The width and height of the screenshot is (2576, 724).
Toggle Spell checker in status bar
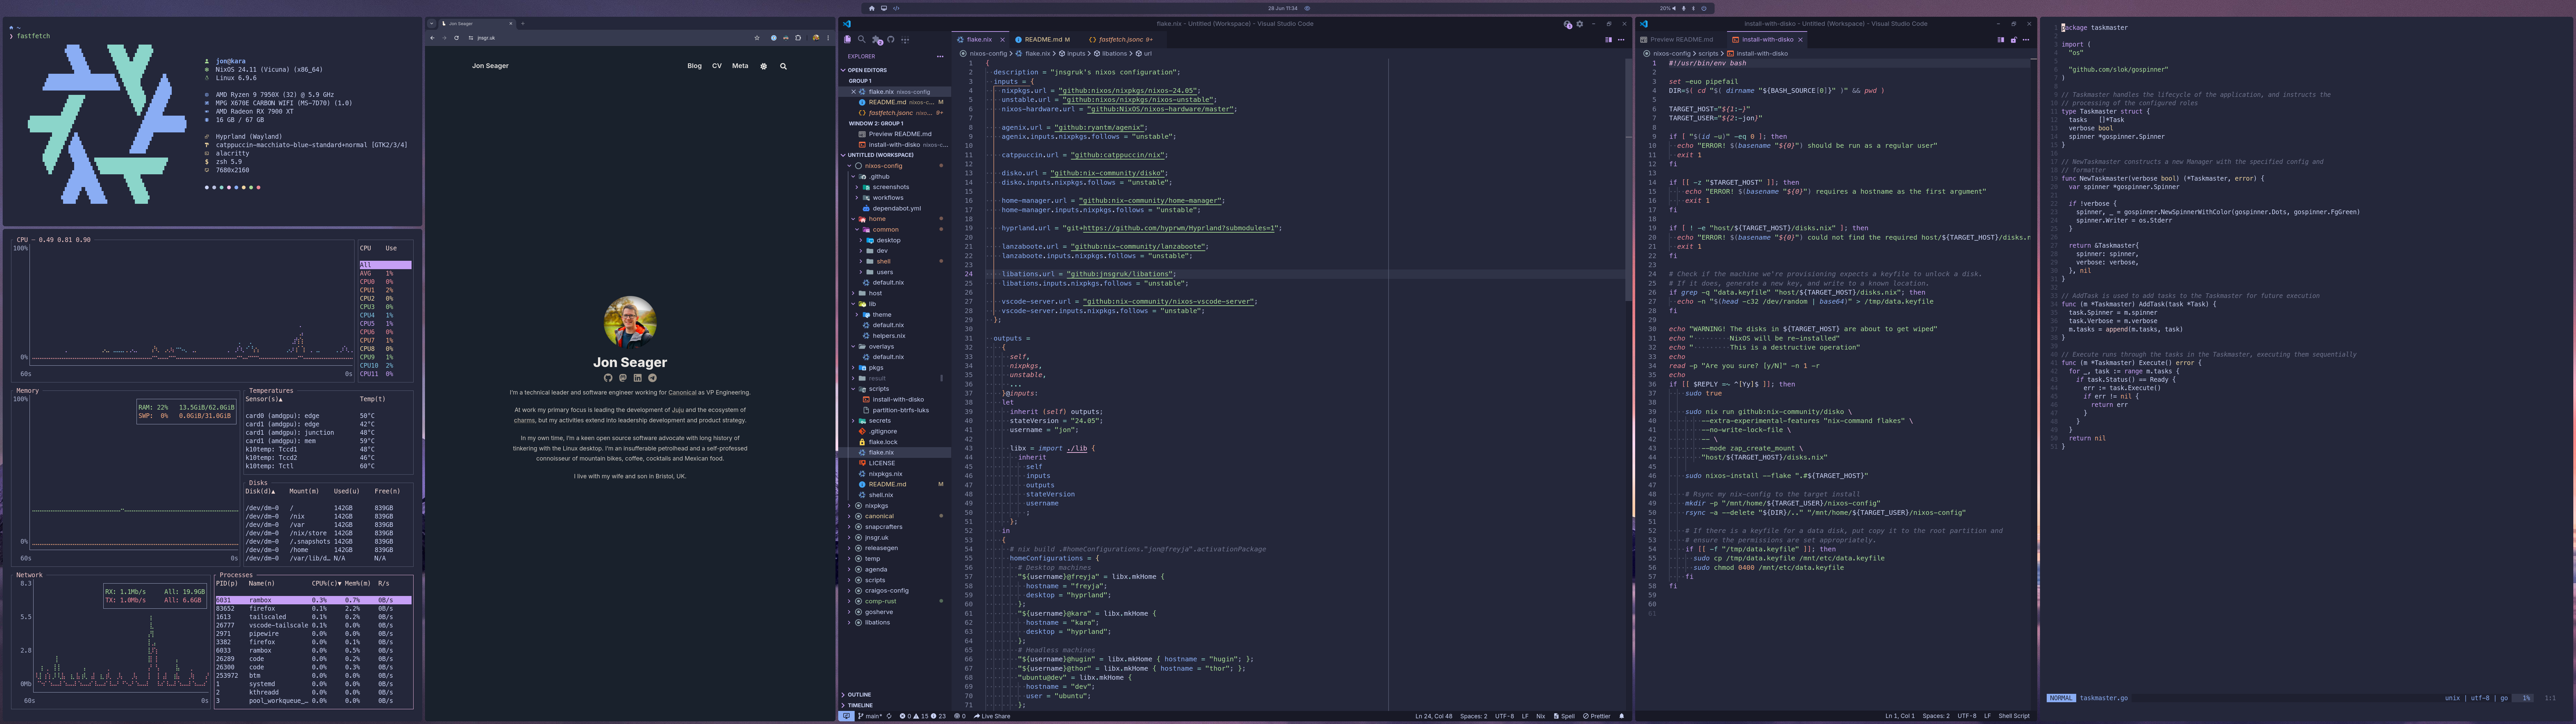[x=1565, y=716]
